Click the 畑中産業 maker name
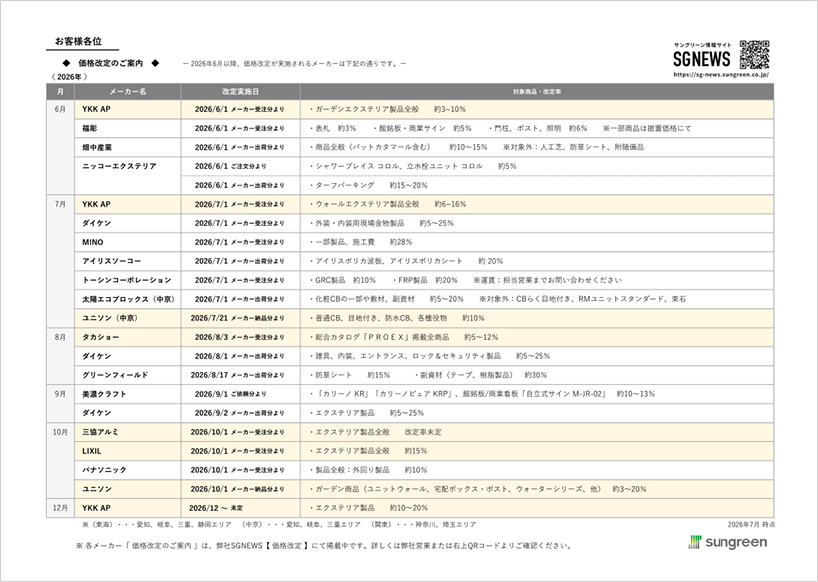 pos(97,148)
